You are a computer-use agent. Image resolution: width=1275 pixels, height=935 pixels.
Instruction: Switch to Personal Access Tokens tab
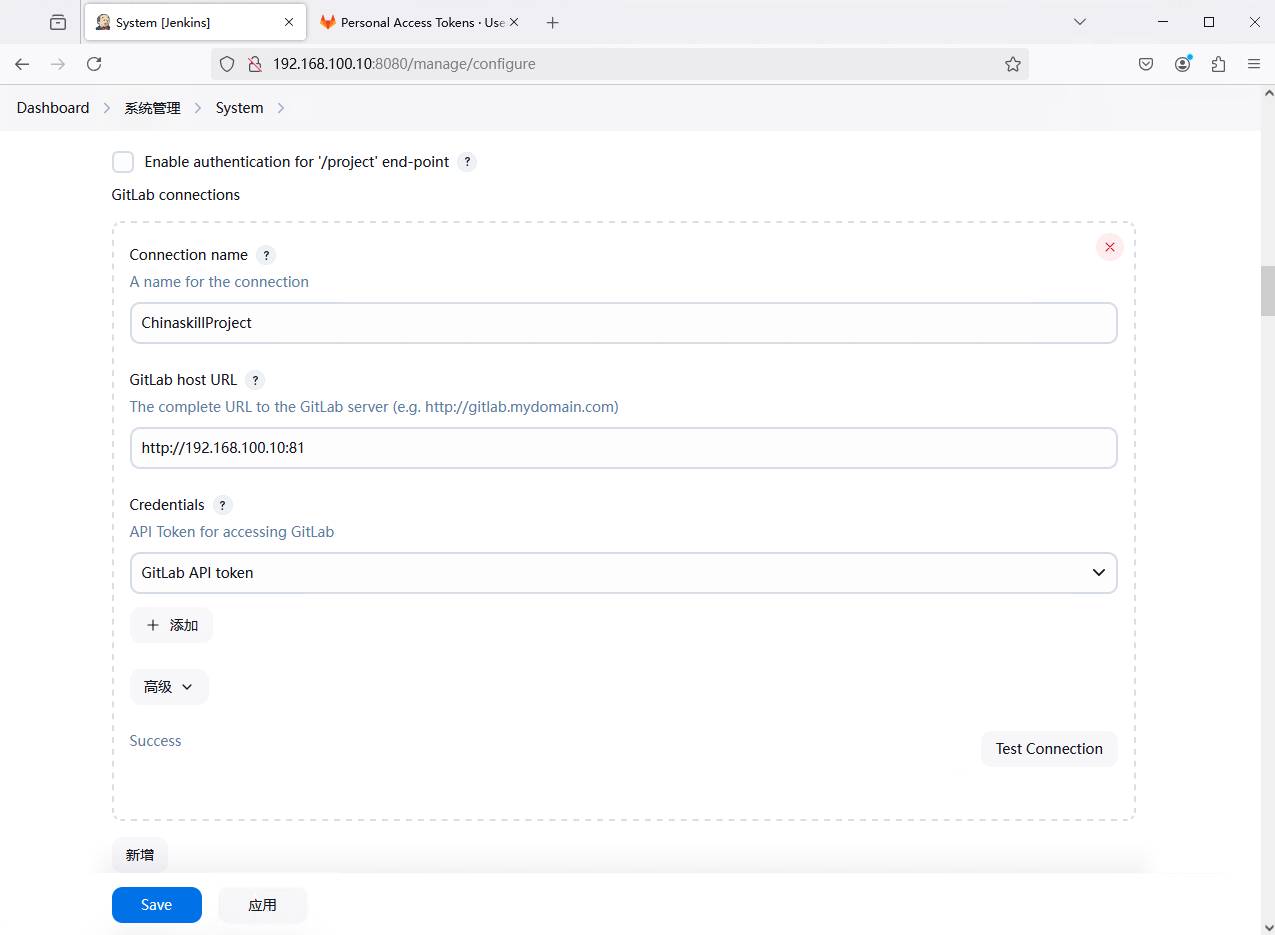click(420, 22)
